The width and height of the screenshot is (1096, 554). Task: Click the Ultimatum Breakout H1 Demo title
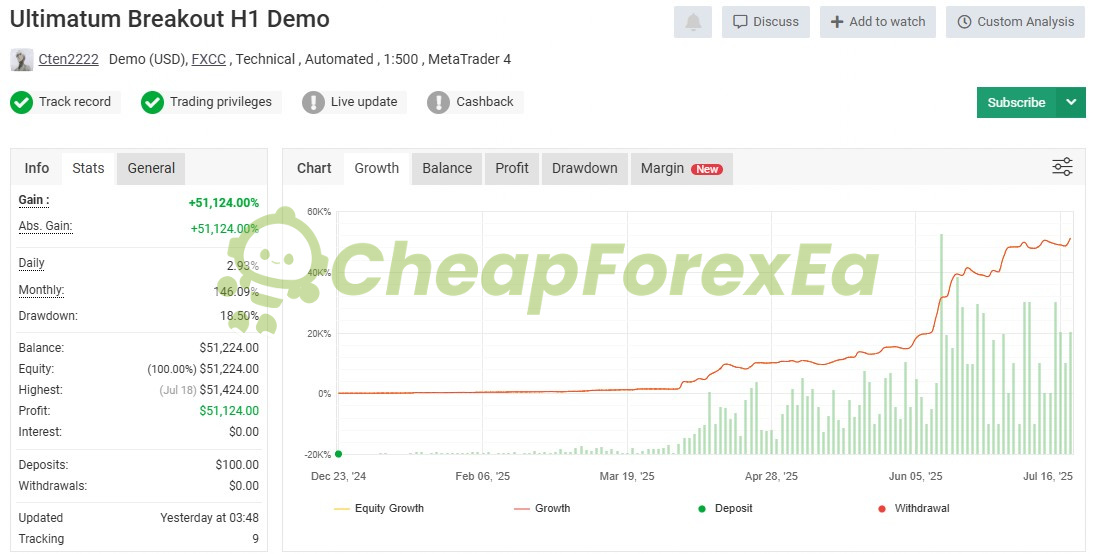coord(170,19)
